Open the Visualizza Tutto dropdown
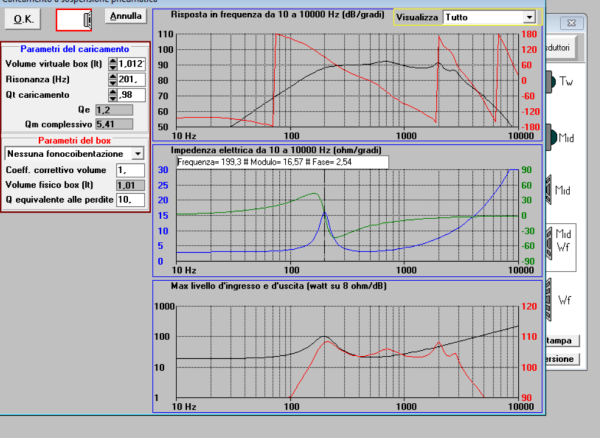This screenshot has width=600, height=438. pyautogui.click(x=529, y=17)
